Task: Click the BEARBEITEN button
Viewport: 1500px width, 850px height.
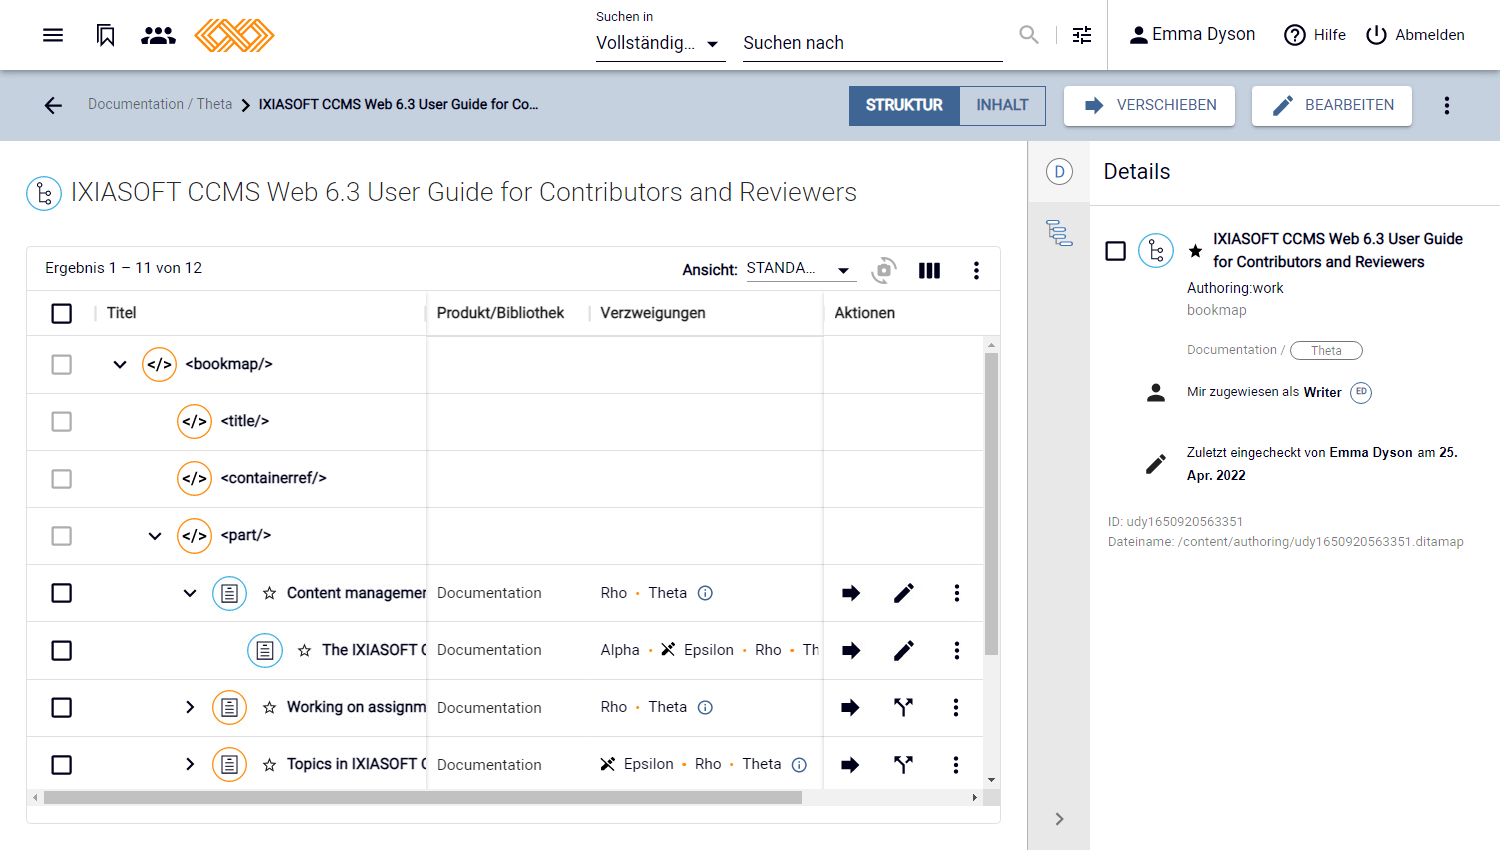Action: 1332,105
